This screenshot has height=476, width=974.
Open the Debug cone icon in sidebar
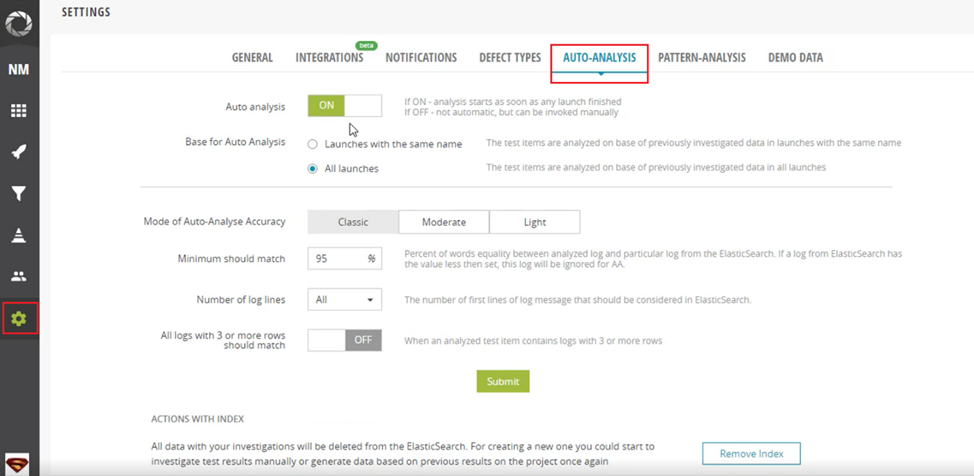19,235
